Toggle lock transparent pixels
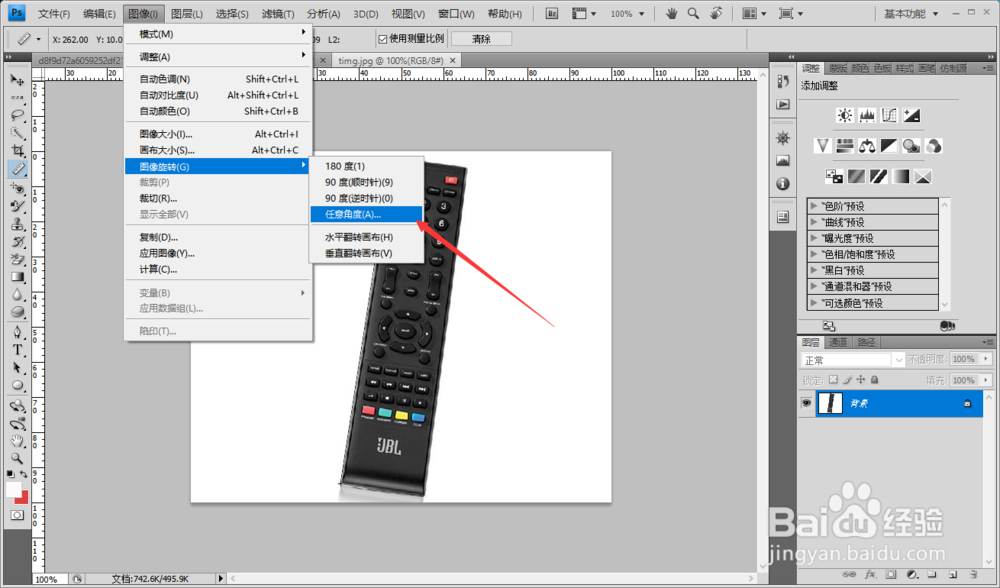 tap(833, 379)
